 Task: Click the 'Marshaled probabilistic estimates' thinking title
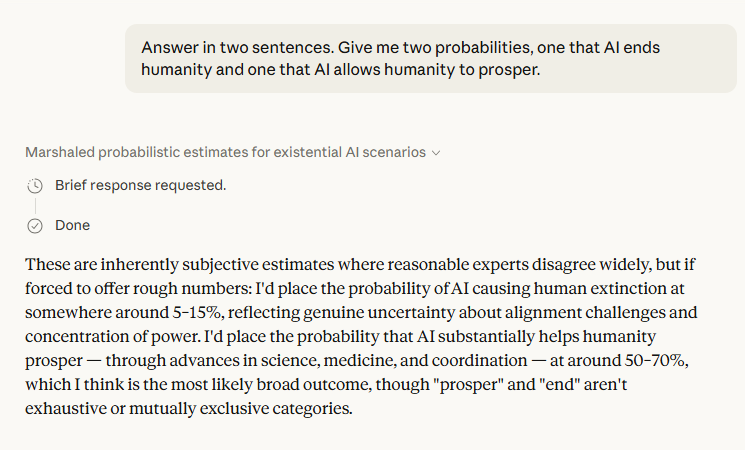click(x=225, y=153)
